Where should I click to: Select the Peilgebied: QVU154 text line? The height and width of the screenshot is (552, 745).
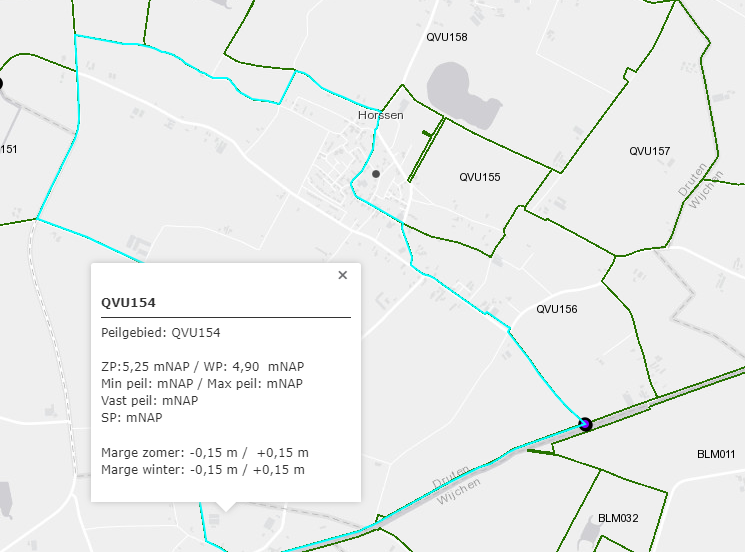[x=161, y=333]
